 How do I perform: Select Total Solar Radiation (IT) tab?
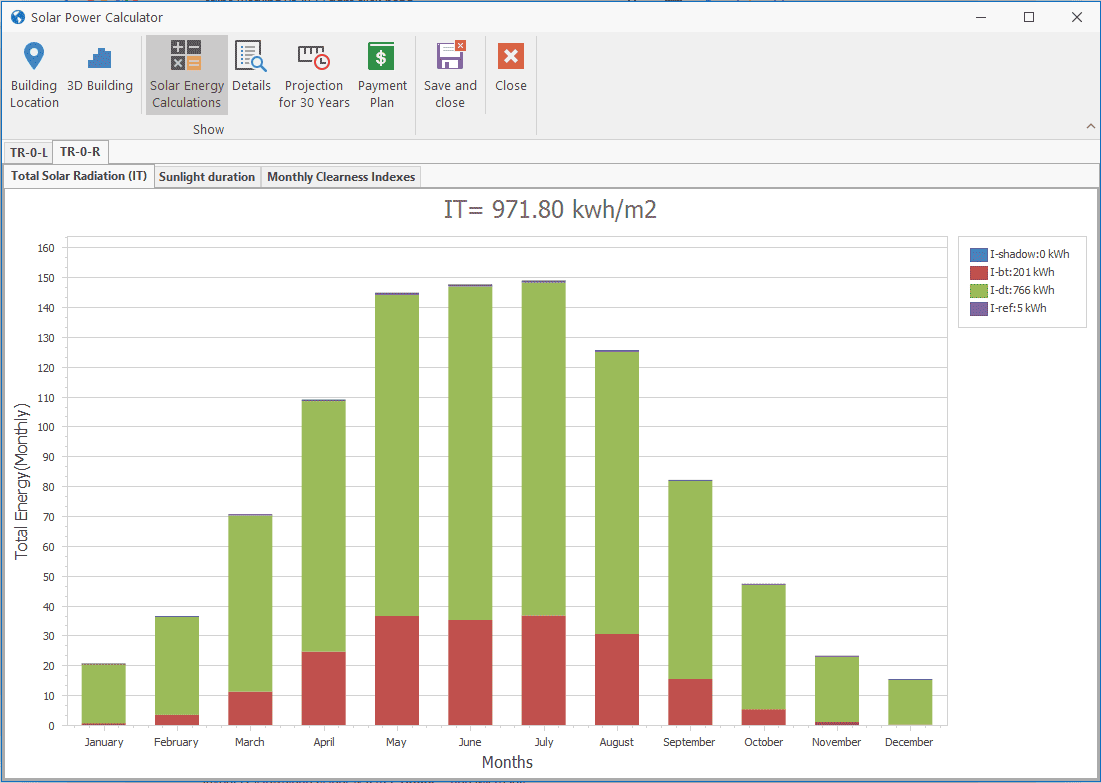click(80, 177)
